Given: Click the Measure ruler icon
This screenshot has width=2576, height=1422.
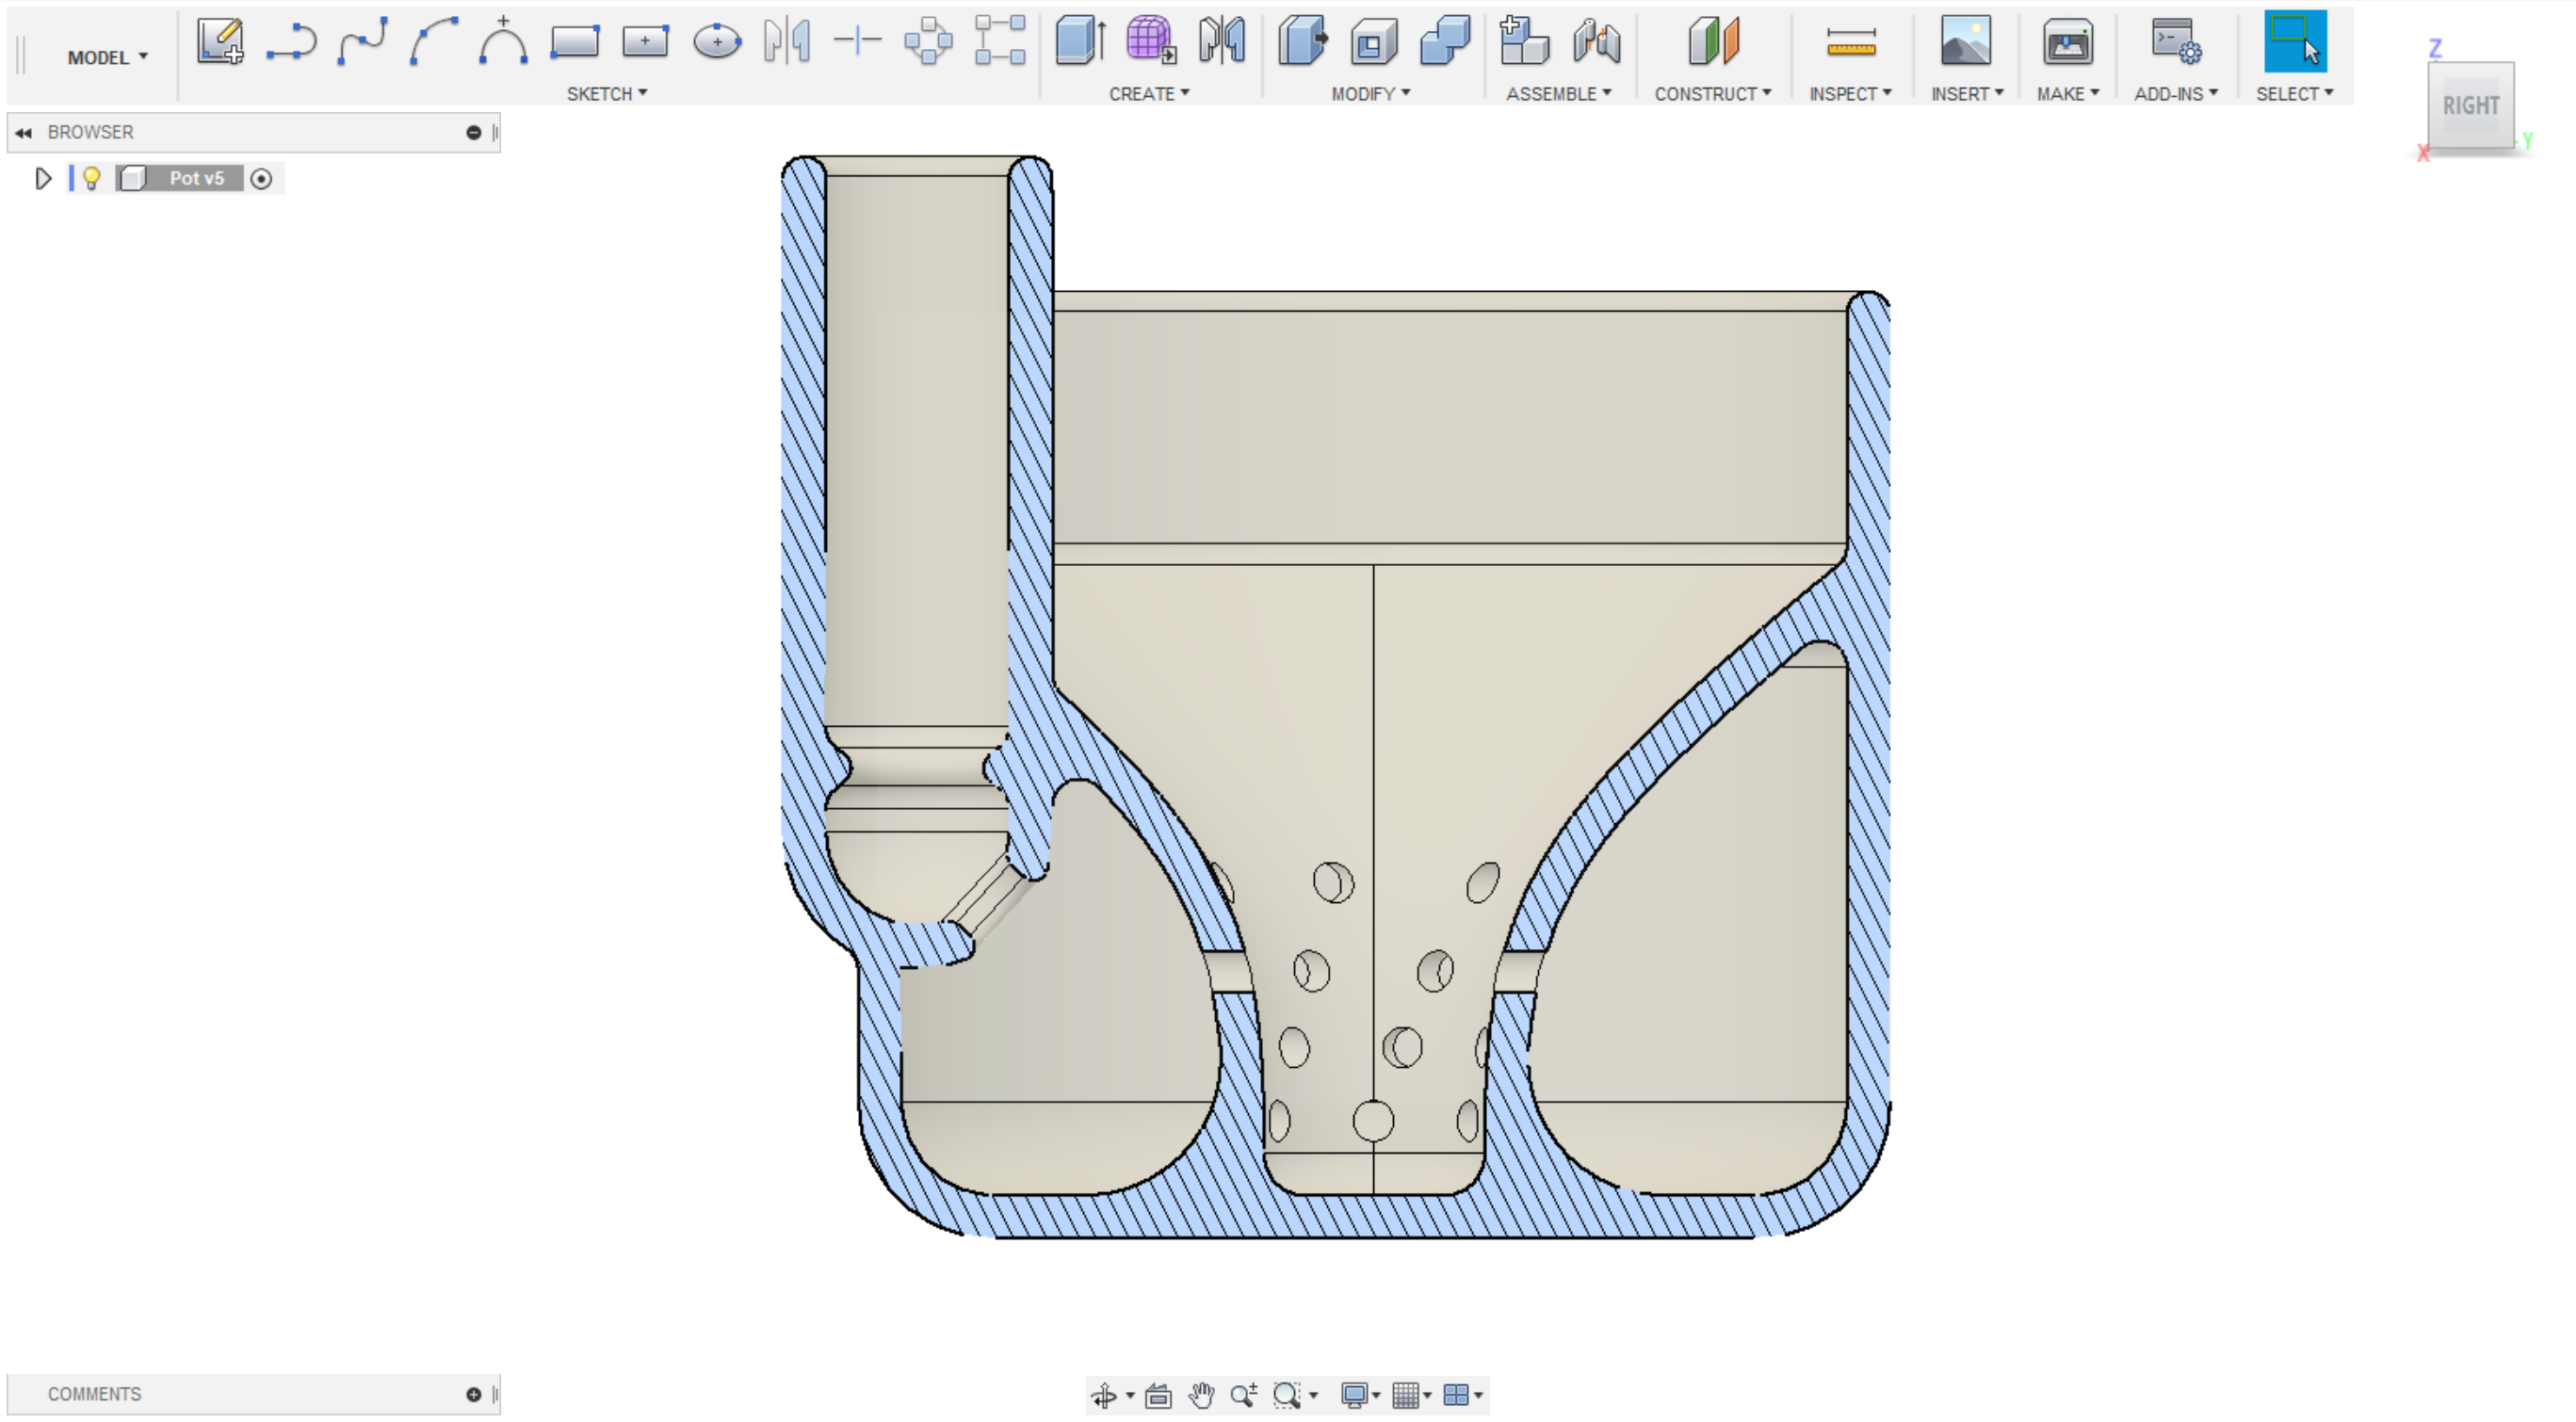Looking at the screenshot, I should pos(1850,42).
